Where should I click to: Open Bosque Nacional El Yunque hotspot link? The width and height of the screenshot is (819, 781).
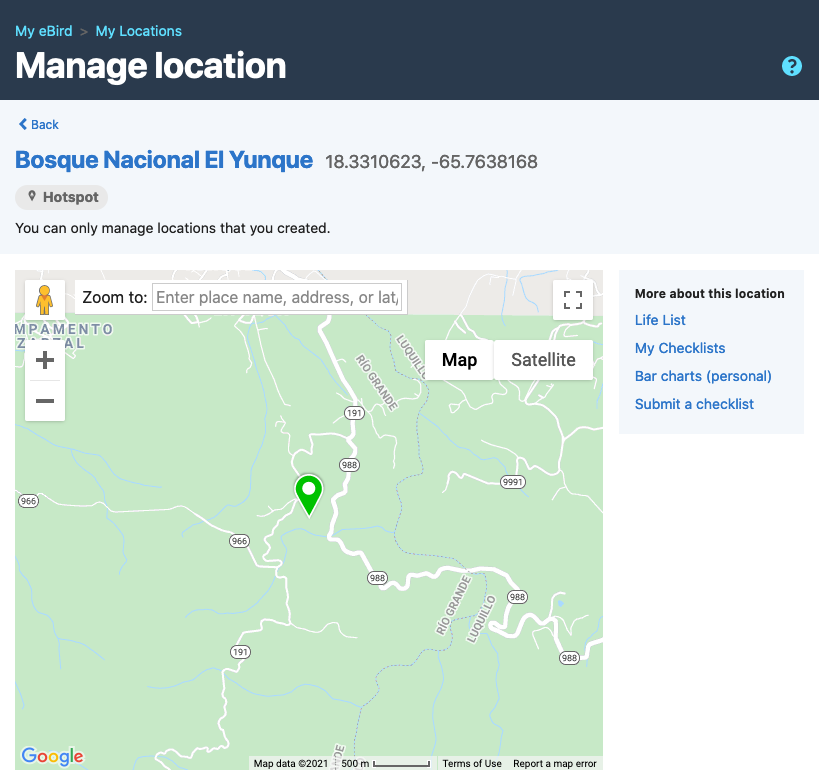[x=164, y=160]
